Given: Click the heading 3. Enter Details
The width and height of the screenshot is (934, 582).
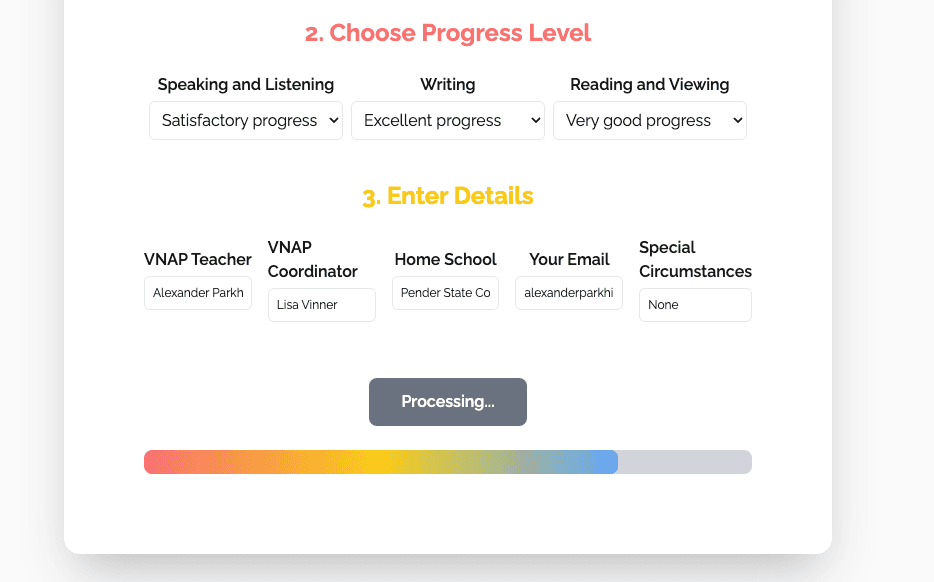Looking at the screenshot, I should (447, 196).
